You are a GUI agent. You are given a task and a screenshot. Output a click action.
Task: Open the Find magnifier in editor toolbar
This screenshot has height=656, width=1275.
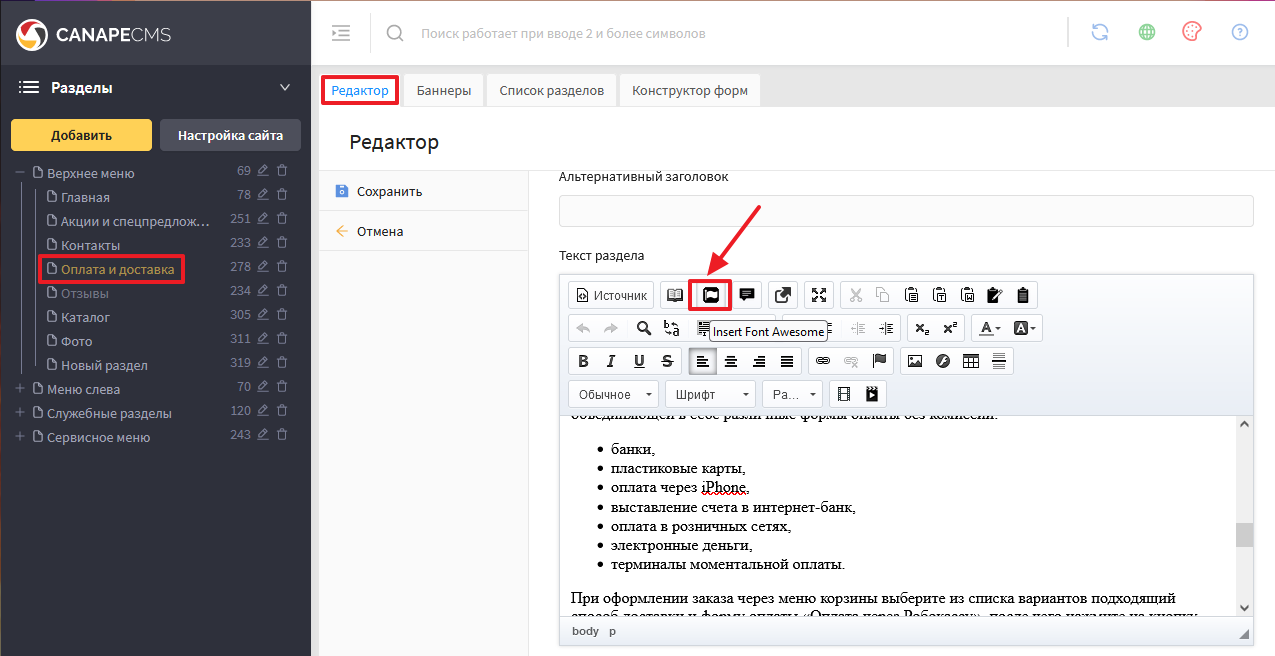click(x=644, y=328)
